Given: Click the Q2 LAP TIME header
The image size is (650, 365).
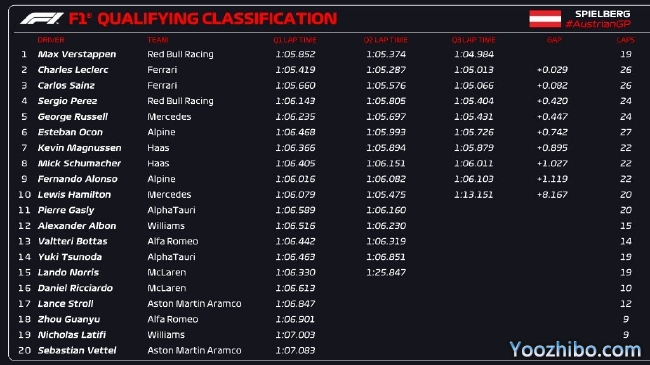Looking at the screenshot, I should click(x=386, y=40).
